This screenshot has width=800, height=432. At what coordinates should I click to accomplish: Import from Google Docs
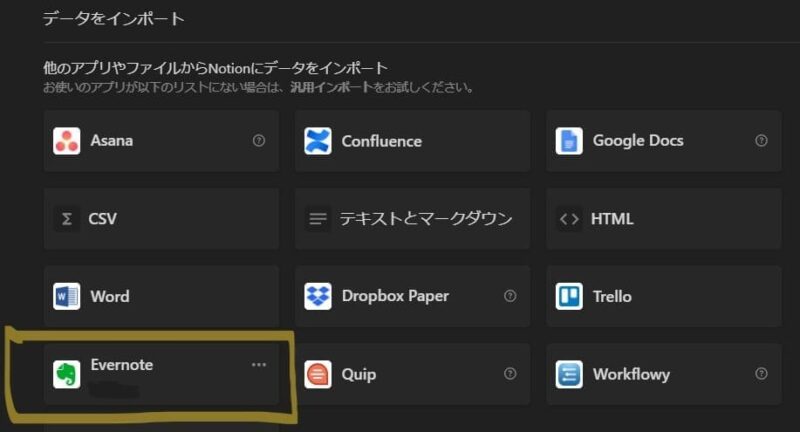click(x=664, y=141)
